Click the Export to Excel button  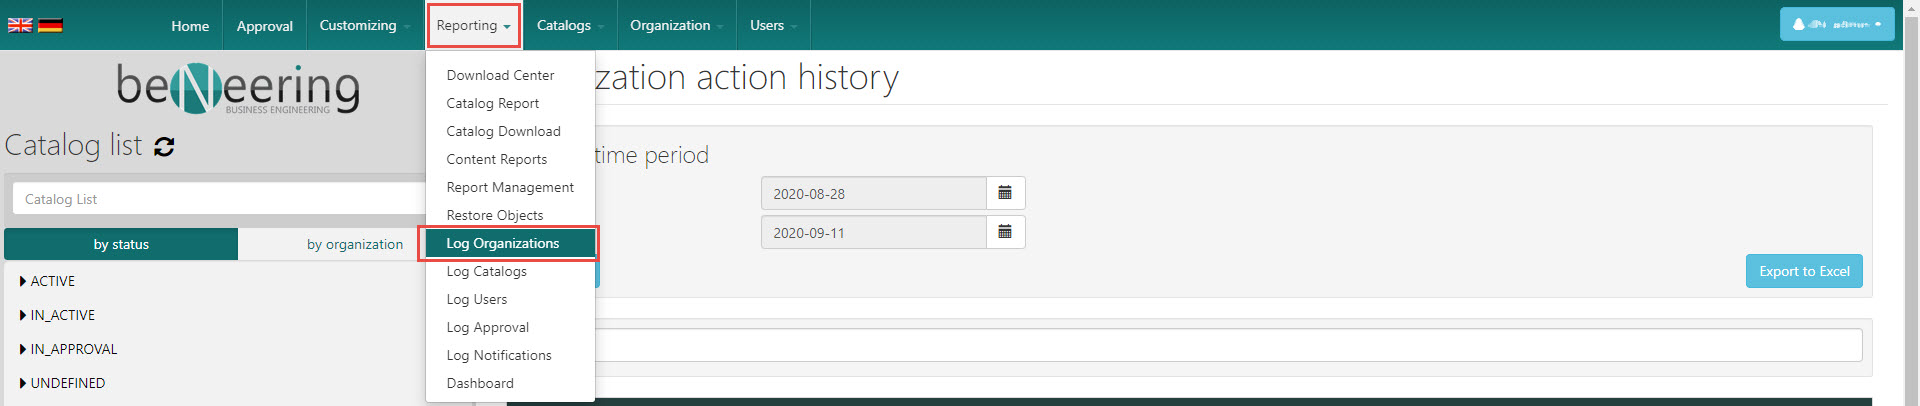[1803, 271]
